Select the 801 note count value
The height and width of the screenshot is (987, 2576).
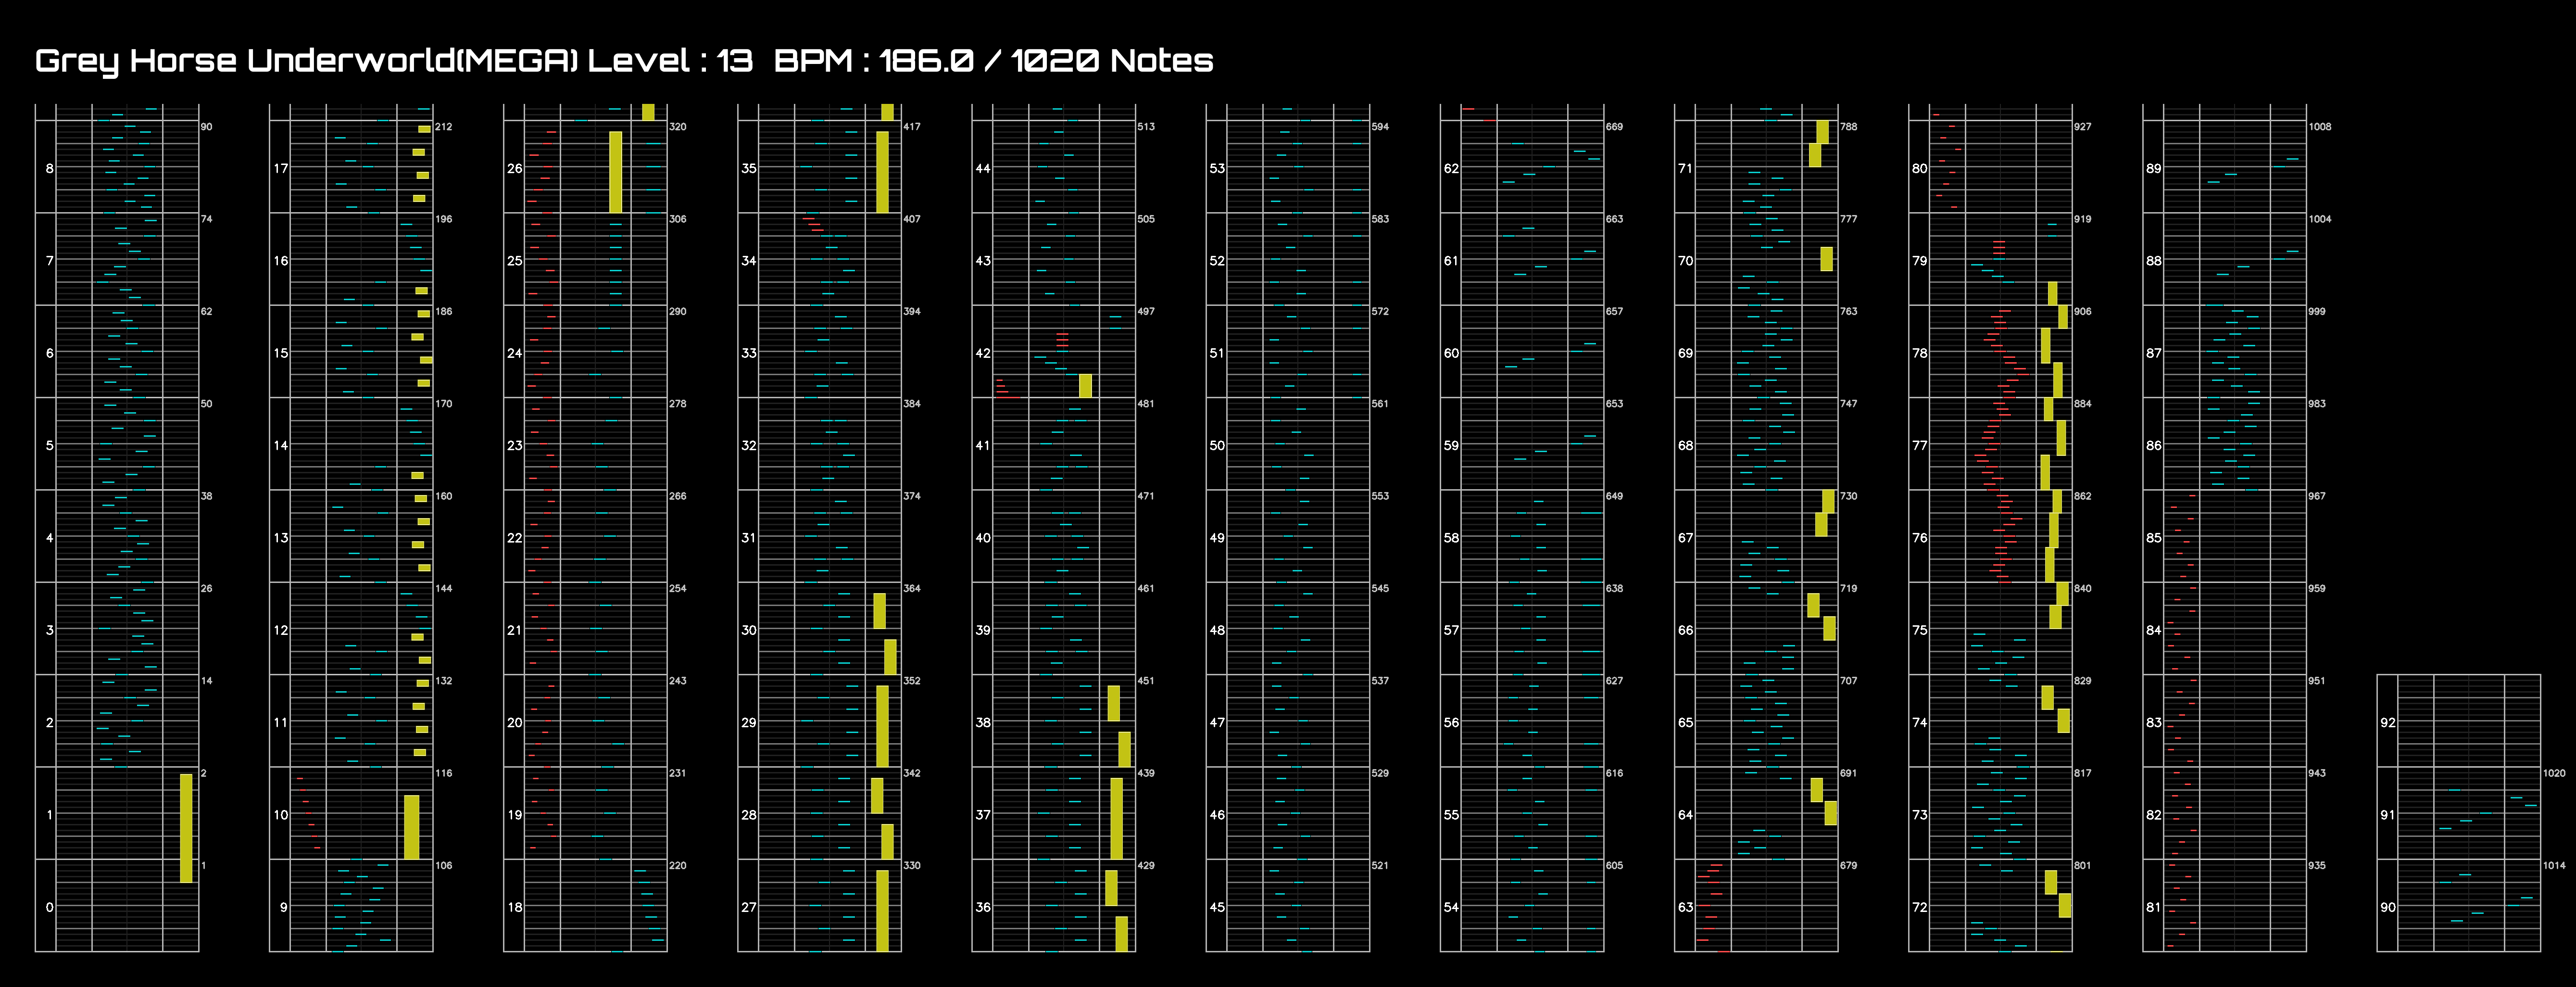(x=2082, y=866)
